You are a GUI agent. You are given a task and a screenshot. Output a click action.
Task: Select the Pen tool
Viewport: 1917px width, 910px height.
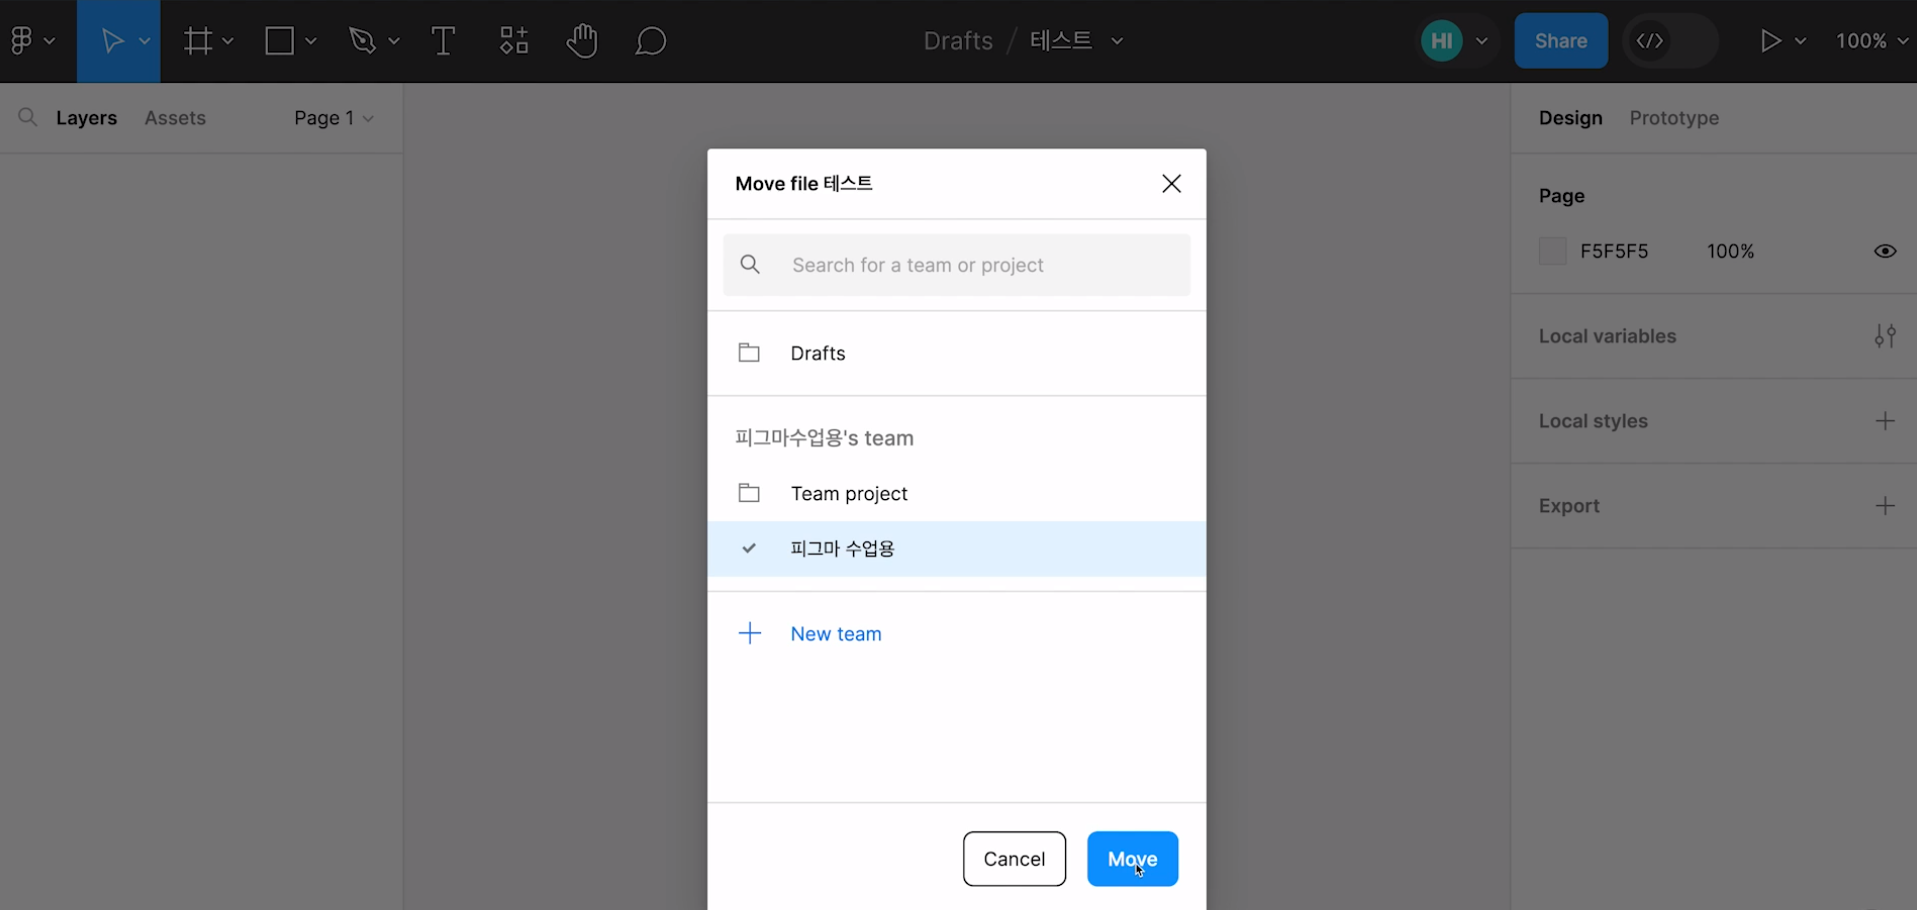click(x=362, y=41)
